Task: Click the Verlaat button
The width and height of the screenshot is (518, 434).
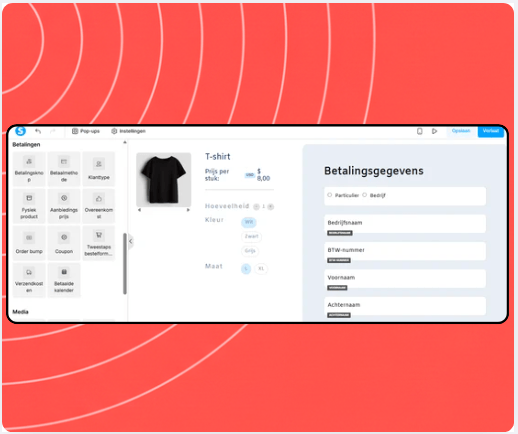Action: click(x=491, y=131)
